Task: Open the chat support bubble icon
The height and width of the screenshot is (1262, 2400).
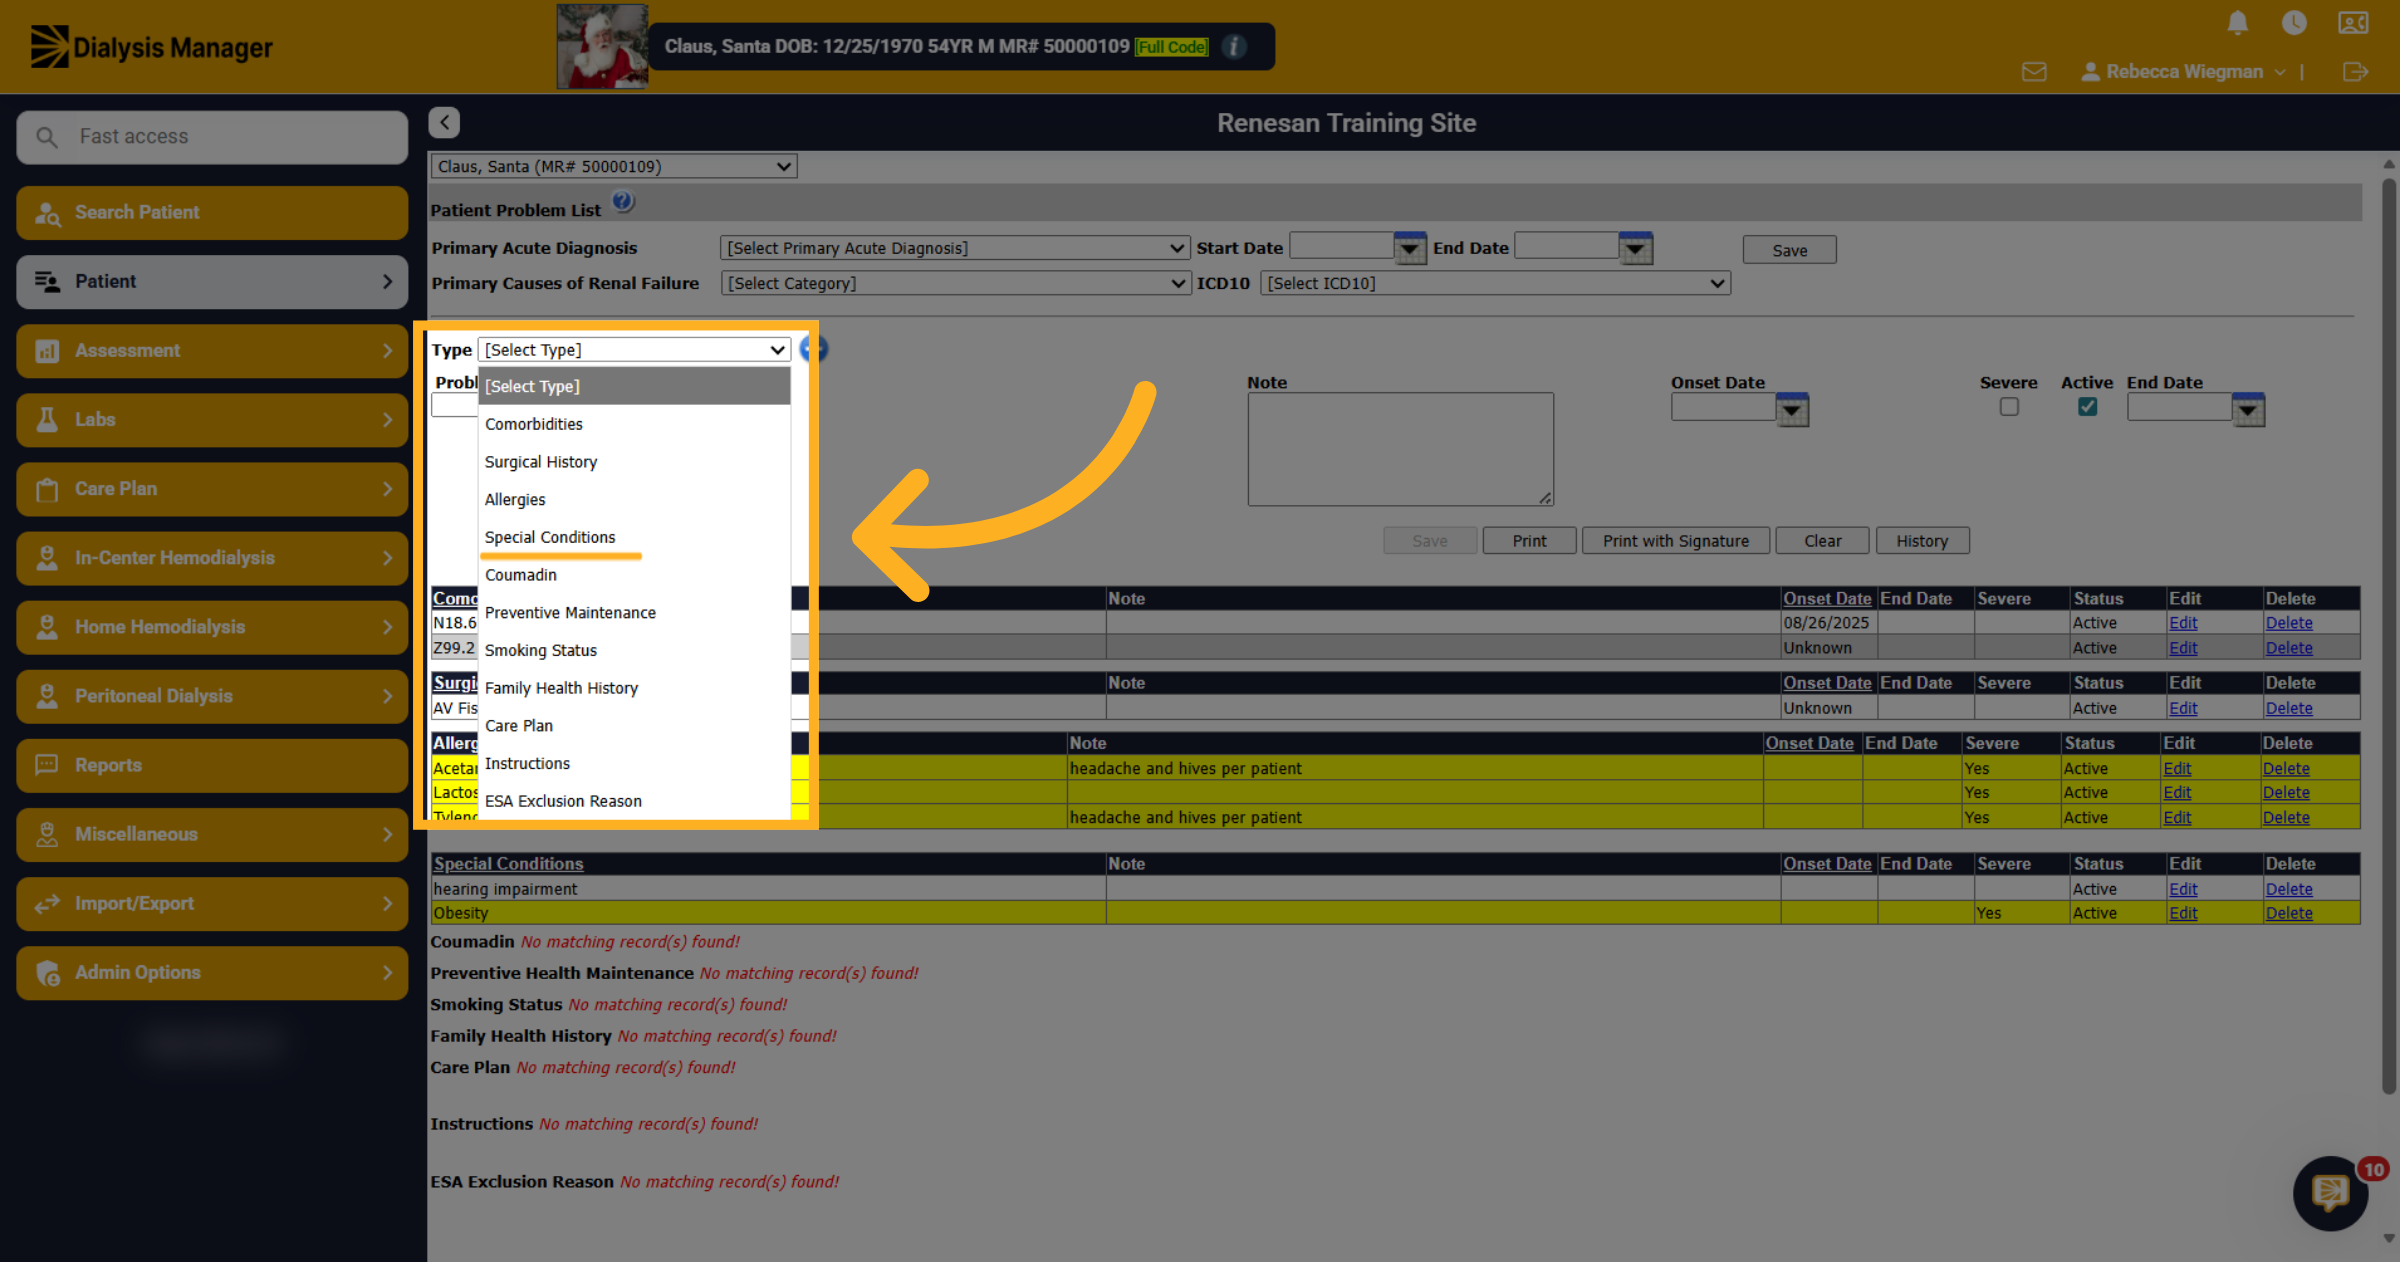Action: 2331,1192
